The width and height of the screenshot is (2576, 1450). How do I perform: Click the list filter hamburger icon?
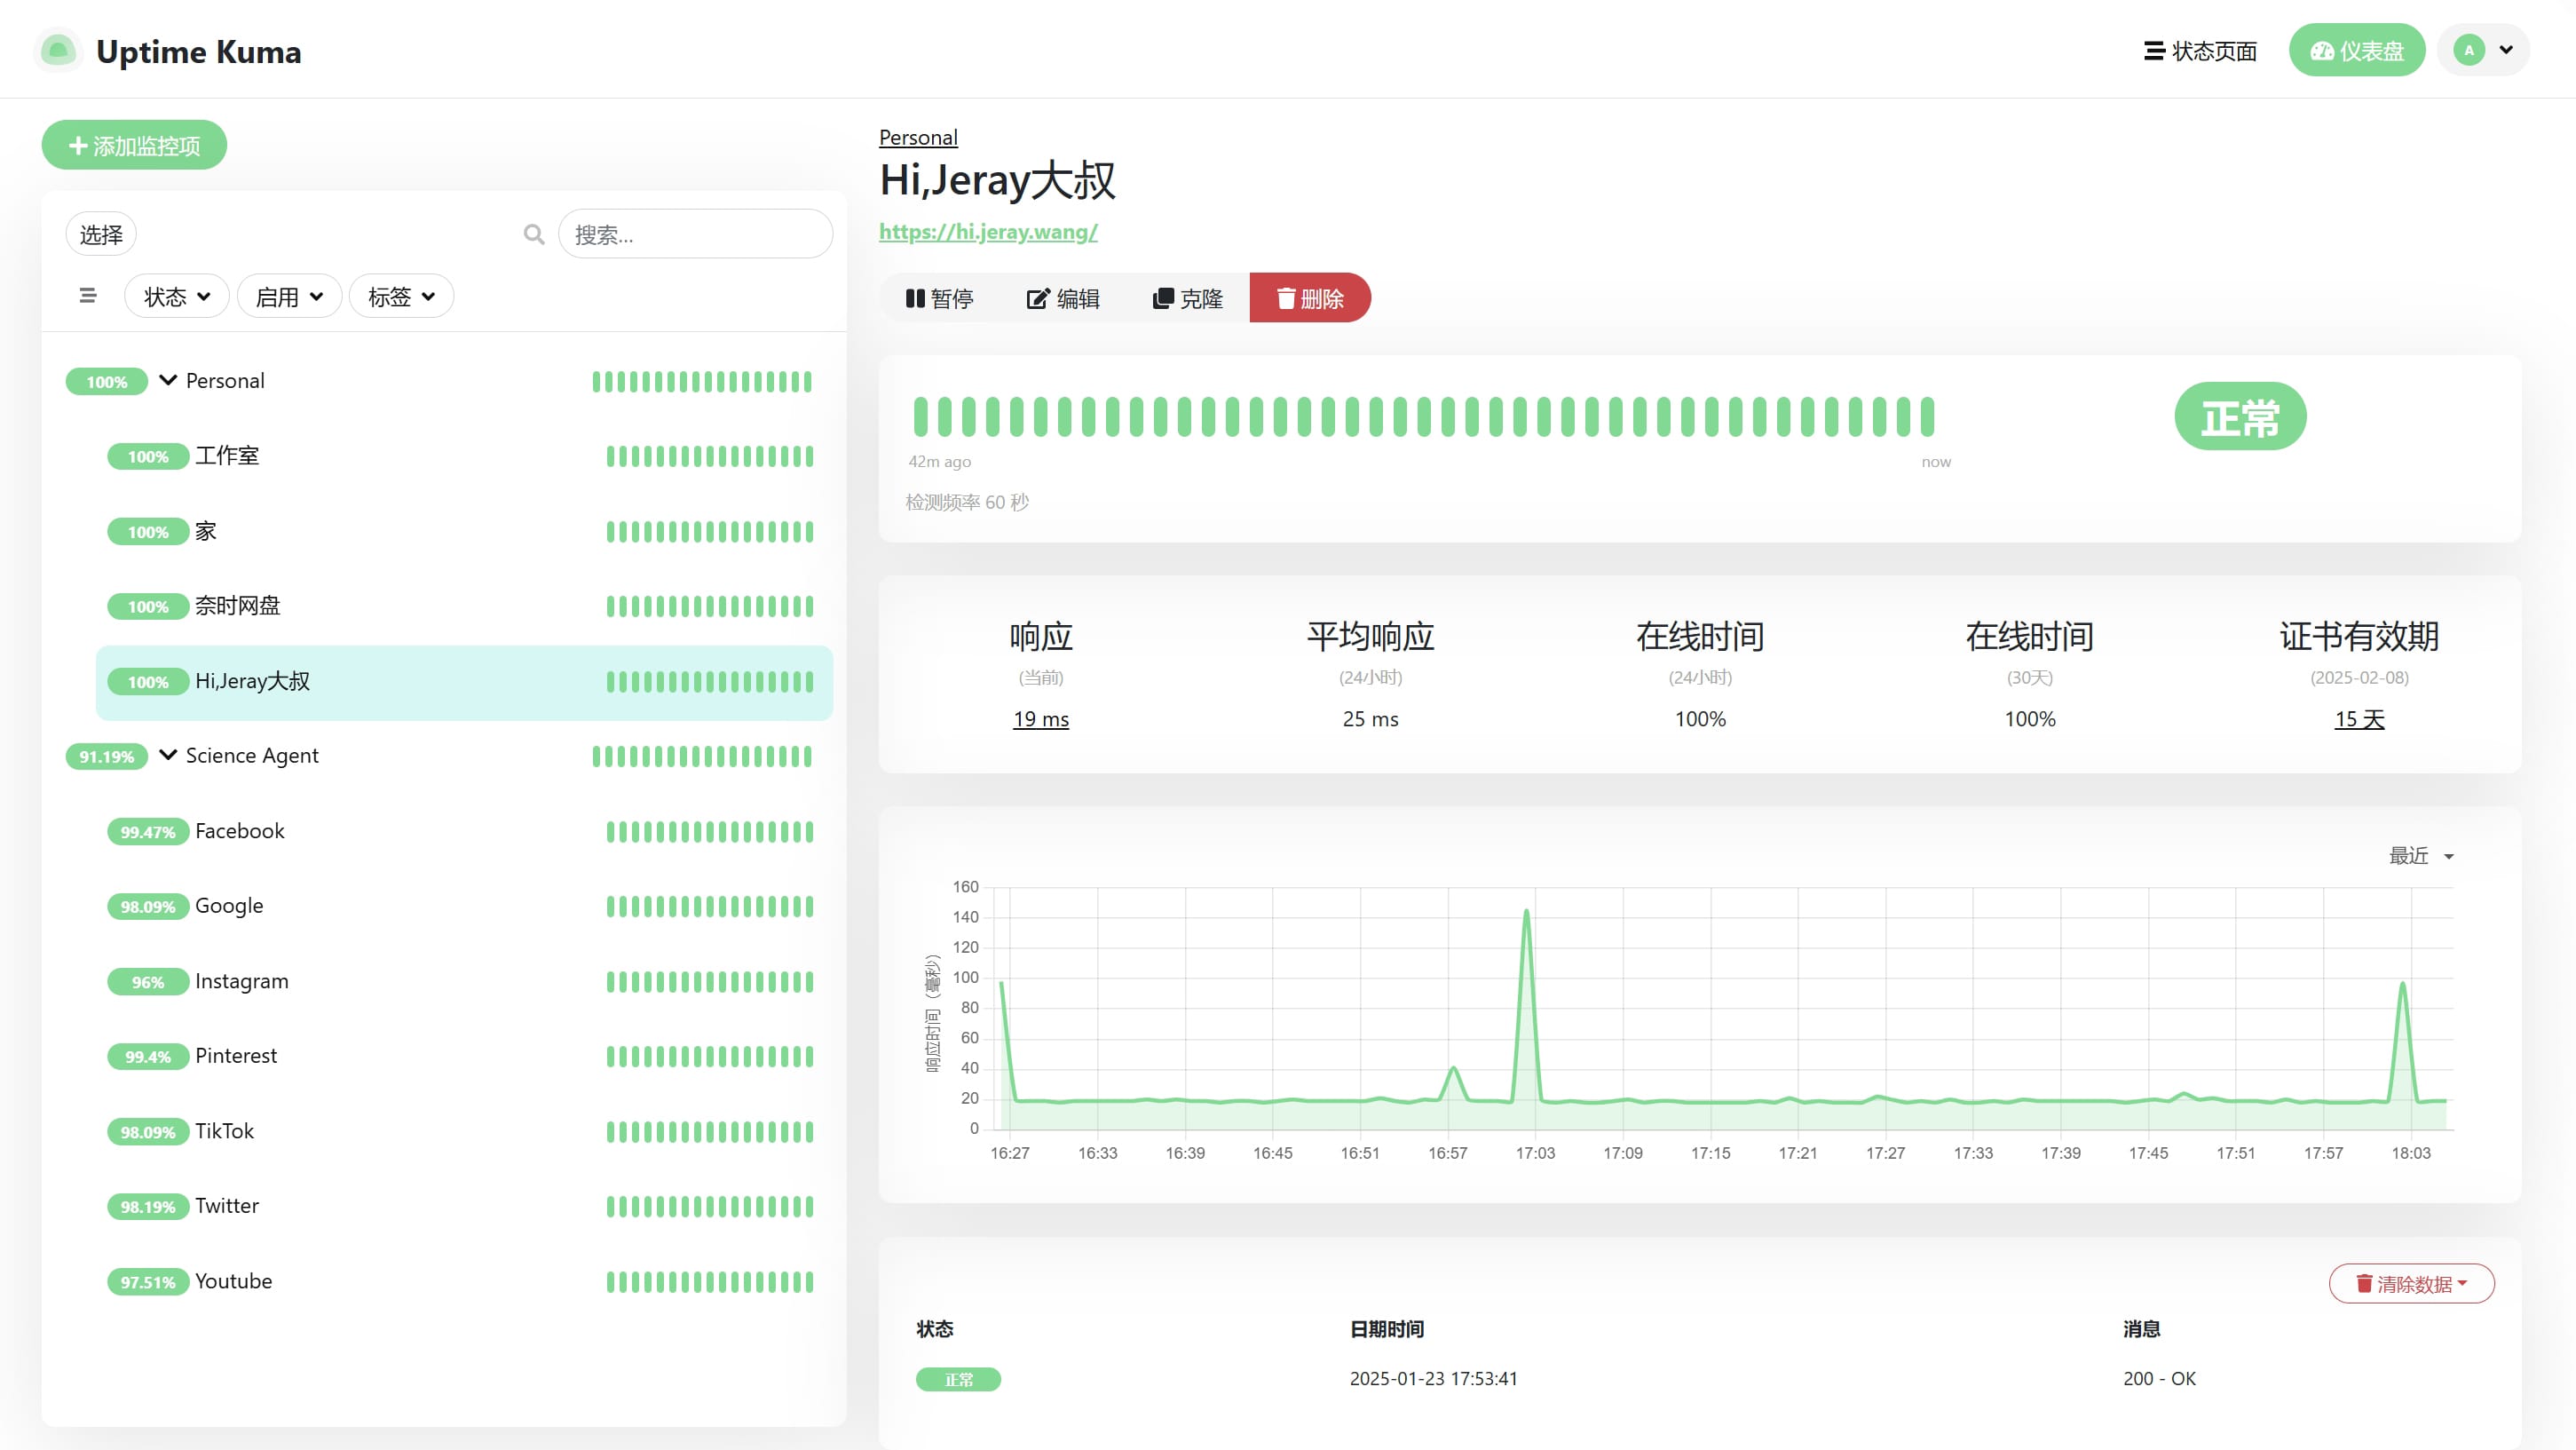point(88,296)
